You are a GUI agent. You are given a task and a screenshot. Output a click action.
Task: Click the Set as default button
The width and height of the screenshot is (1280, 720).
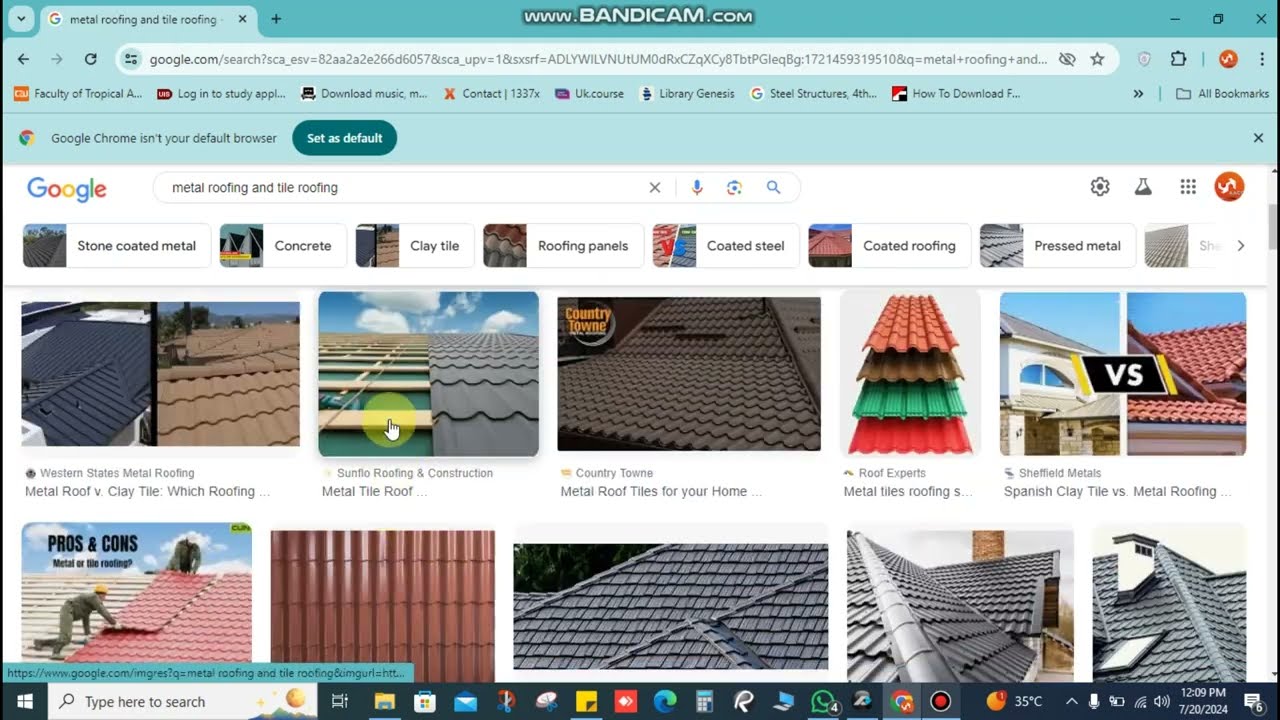[344, 138]
